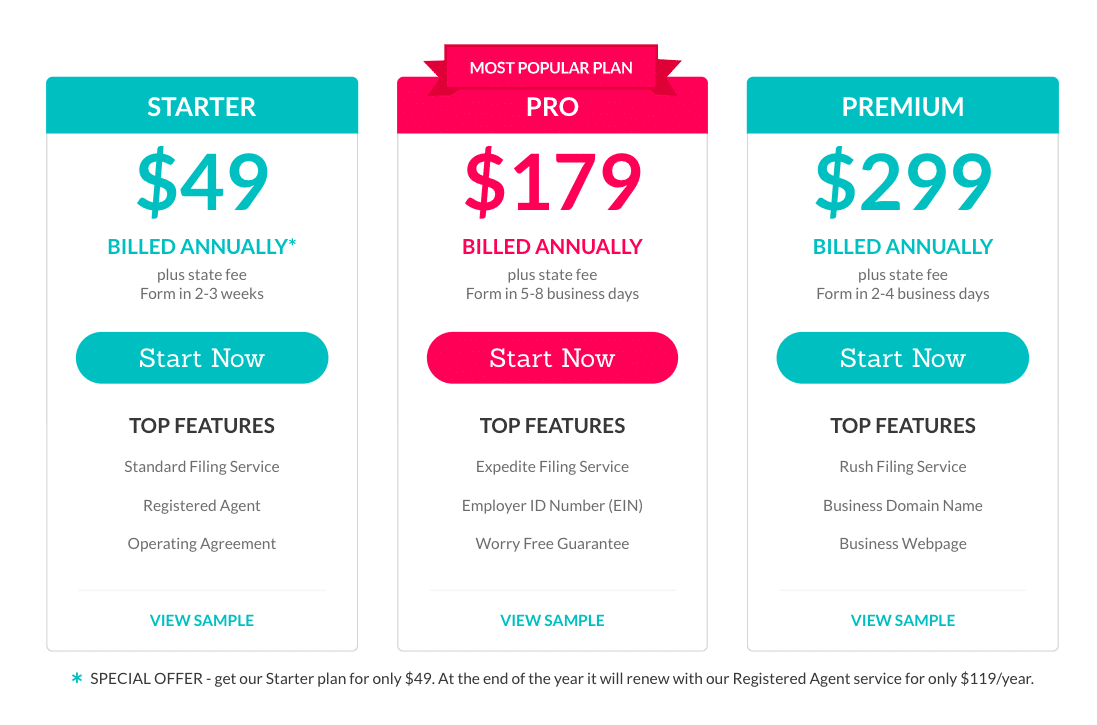Open the Starter plan VIEW SAMPLE link

tap(201, 620)
